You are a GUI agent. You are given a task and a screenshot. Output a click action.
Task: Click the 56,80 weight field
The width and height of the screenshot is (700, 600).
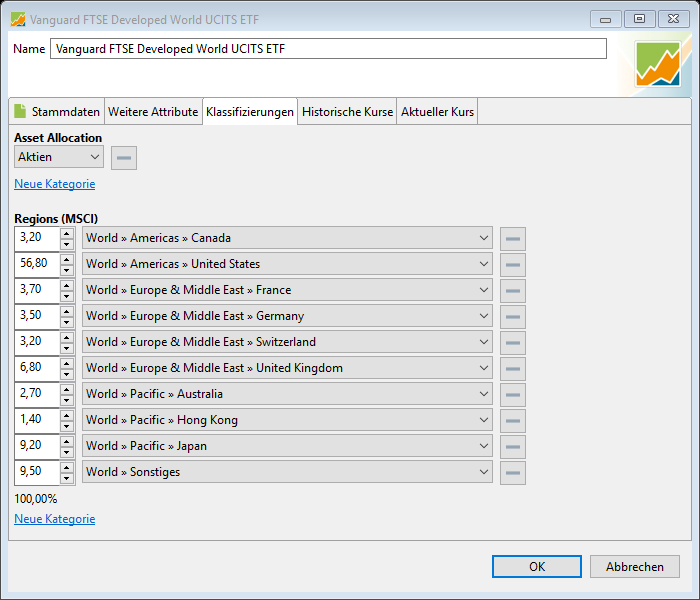38,264
